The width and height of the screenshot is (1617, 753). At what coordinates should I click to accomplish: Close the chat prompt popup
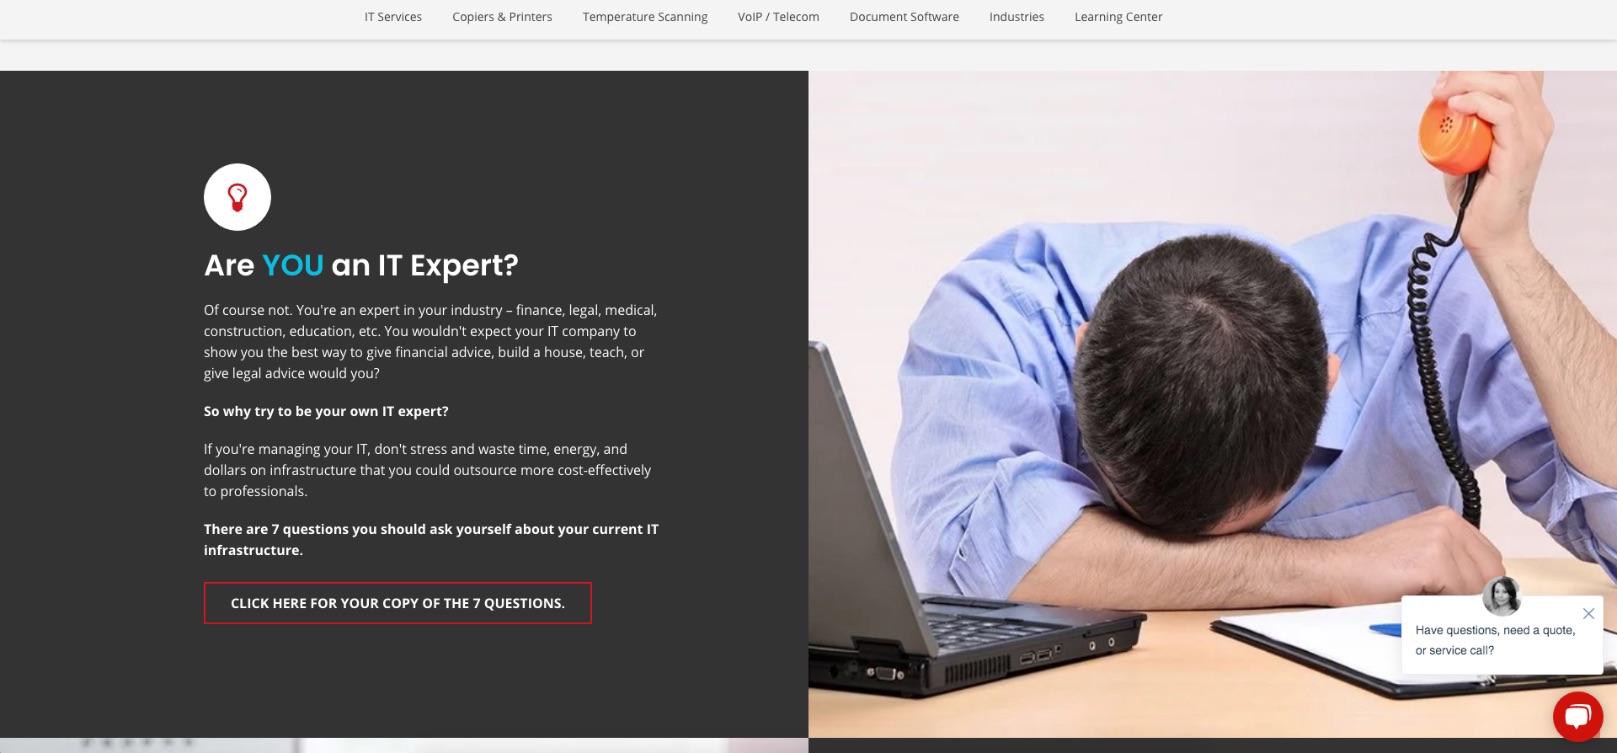click(x=1588, y=613)
